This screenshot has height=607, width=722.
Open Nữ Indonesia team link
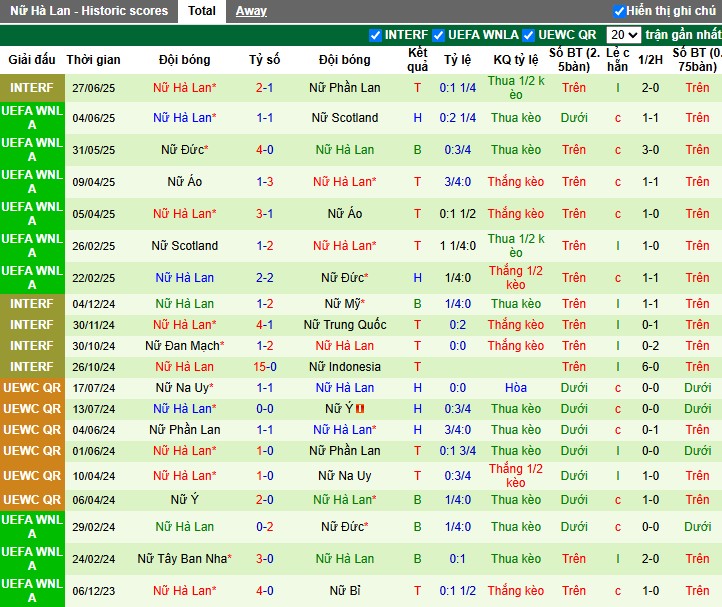click(x=344, y=367)
